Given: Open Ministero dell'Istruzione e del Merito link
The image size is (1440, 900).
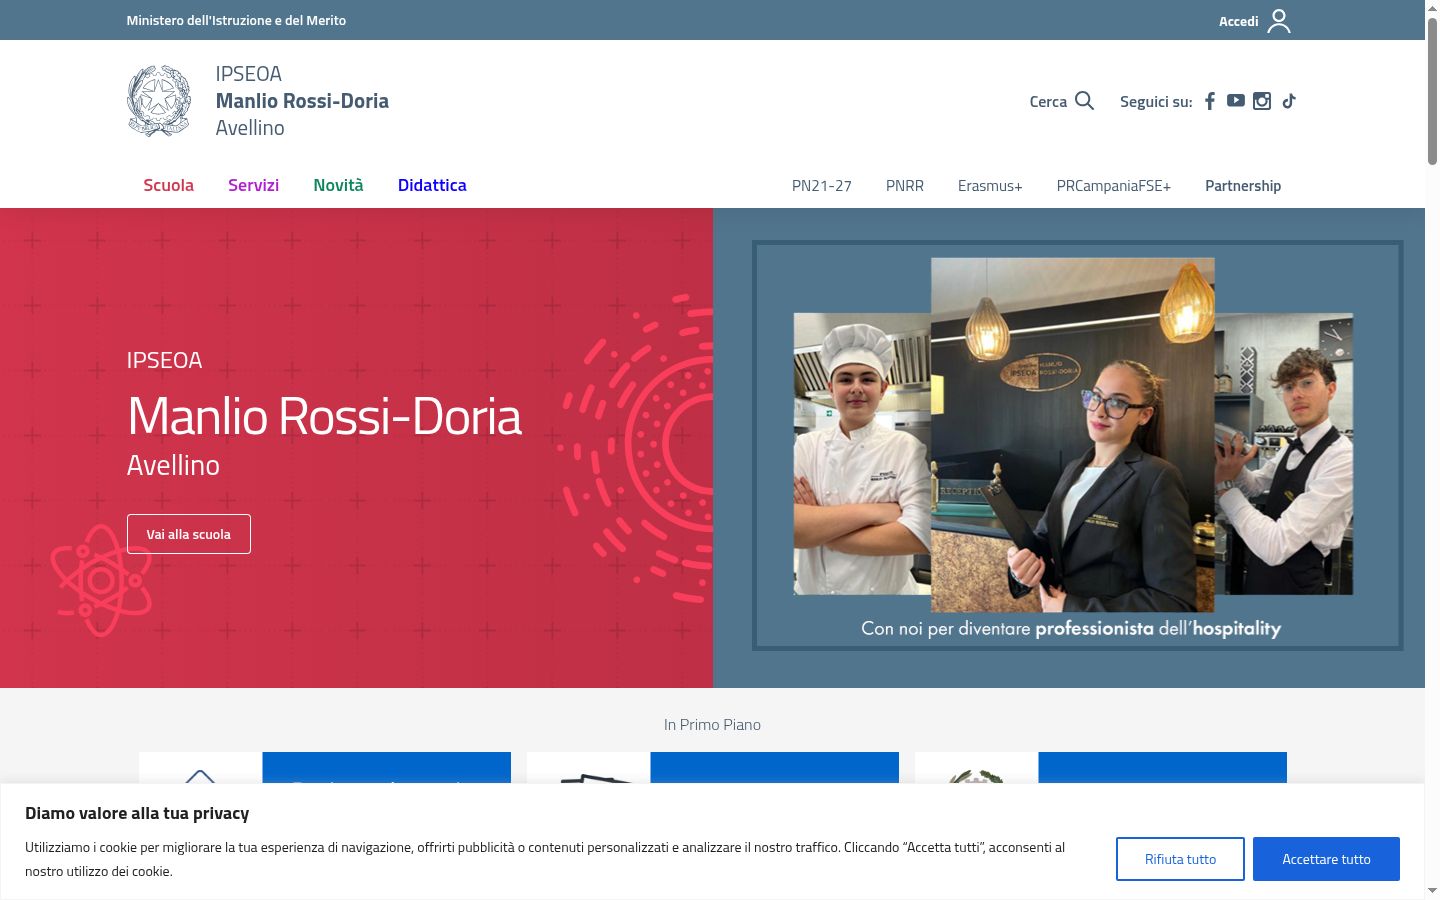Looking at the screenshot, I should 236,20.
